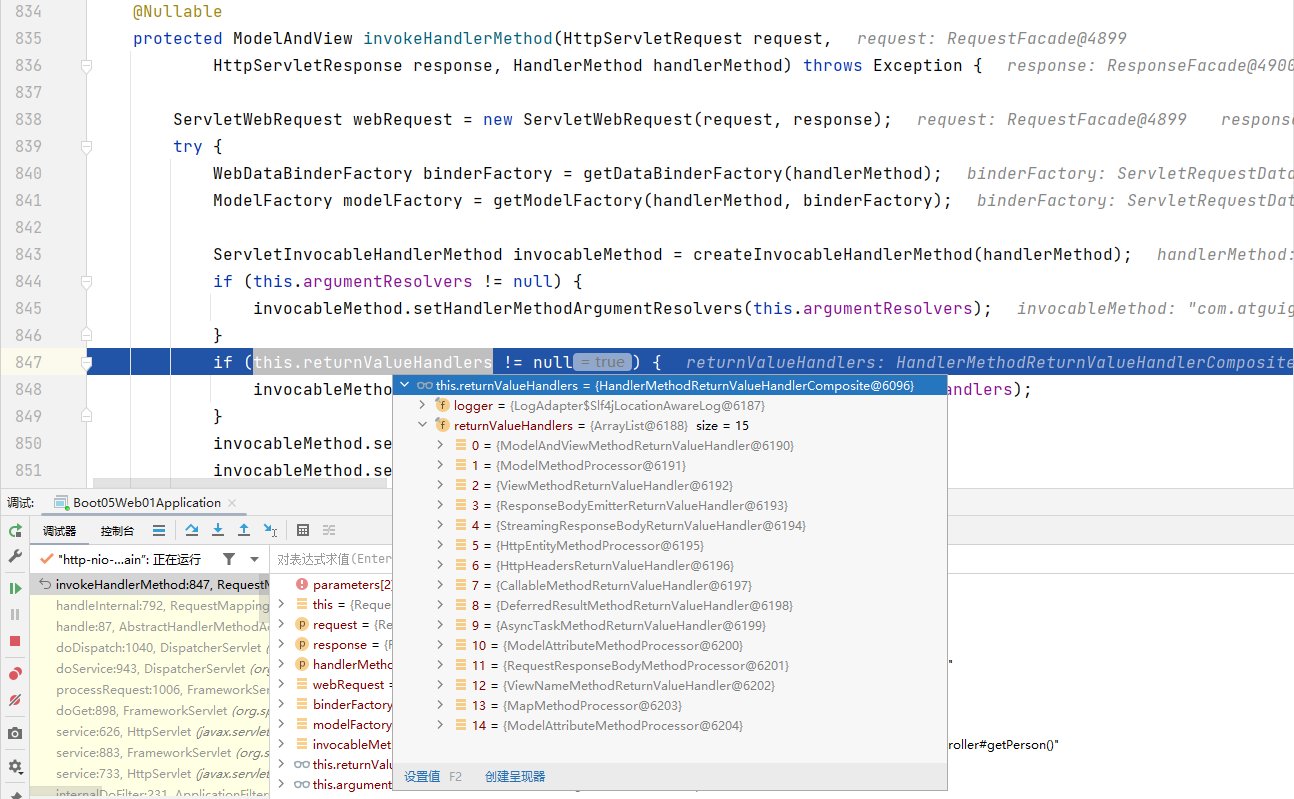1294x799 pixels.
Task: Expand element 0 ModelAndViewMethodReturnValueHandler
Action: [440, 445]
